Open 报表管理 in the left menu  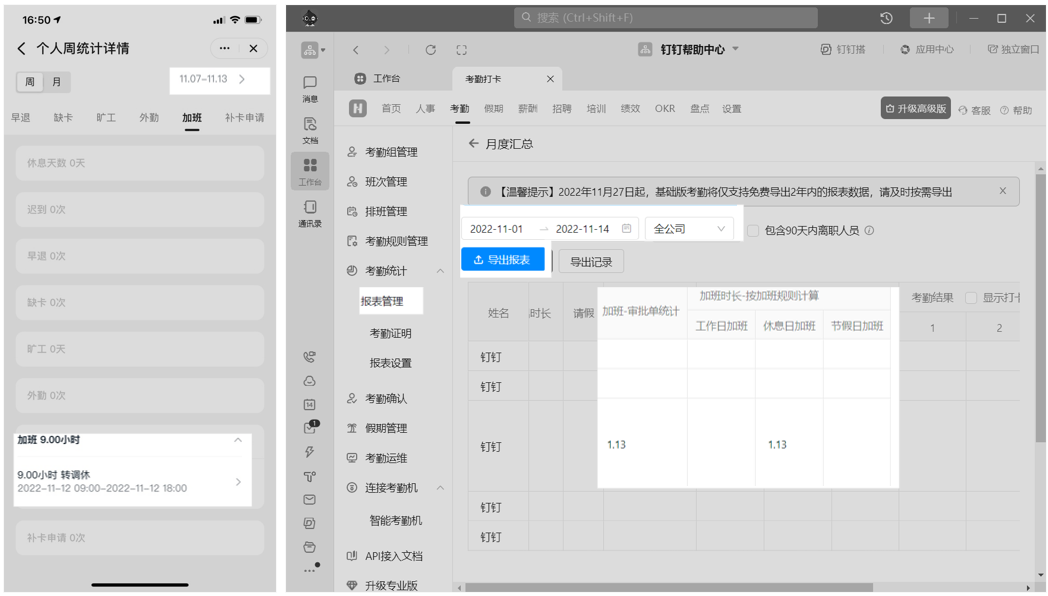click(382, 301)
